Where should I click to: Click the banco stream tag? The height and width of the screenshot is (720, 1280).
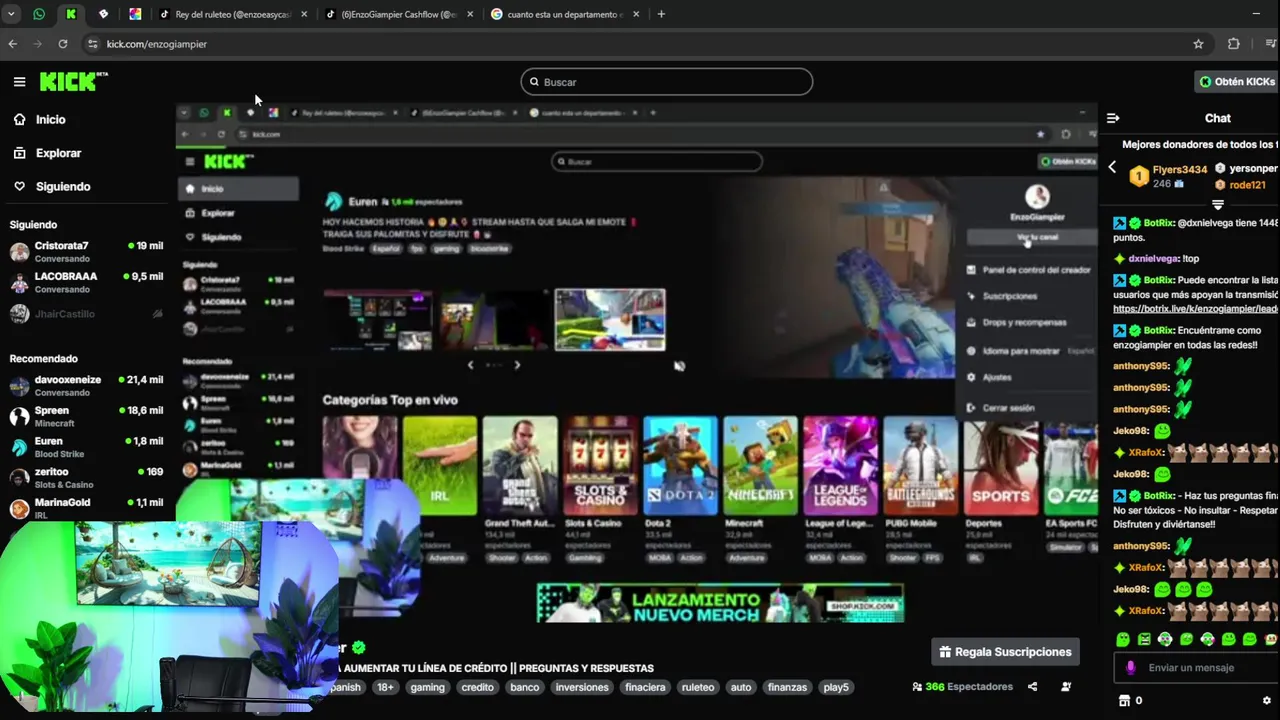click(x=524, y=688)
